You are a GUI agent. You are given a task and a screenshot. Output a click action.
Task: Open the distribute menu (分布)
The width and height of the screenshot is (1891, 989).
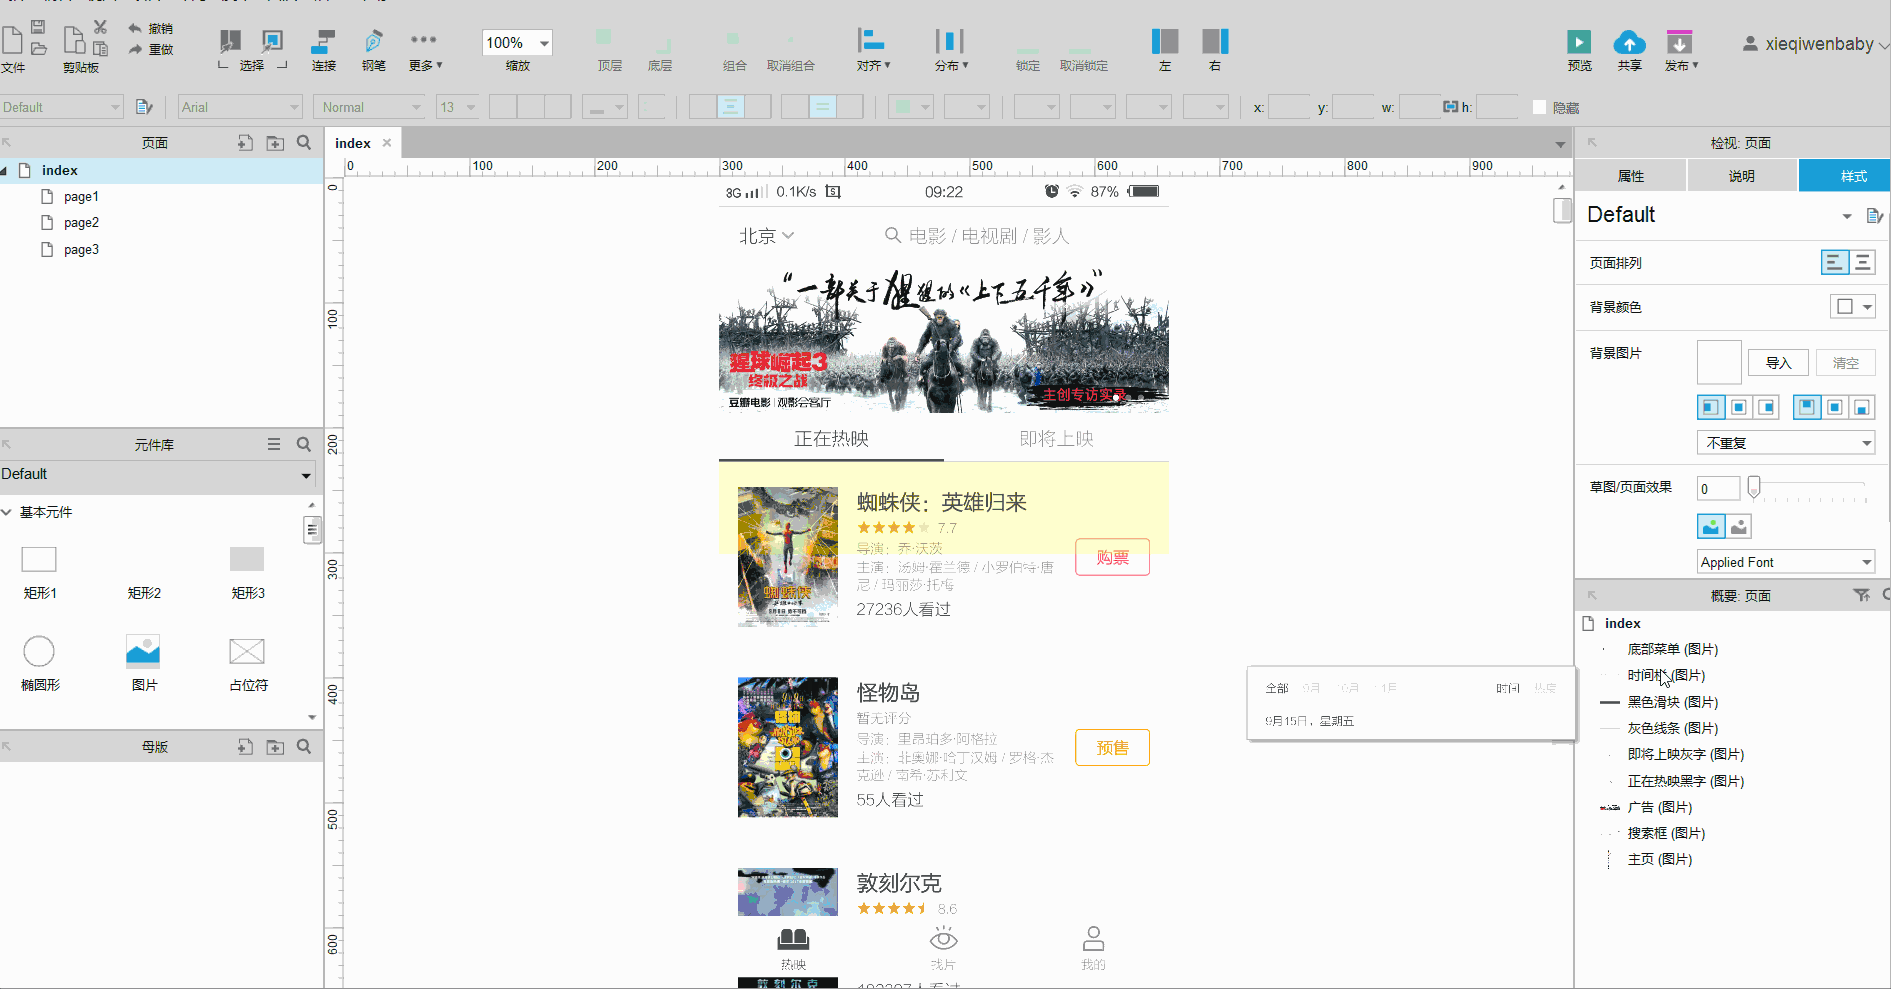(950, 49)
